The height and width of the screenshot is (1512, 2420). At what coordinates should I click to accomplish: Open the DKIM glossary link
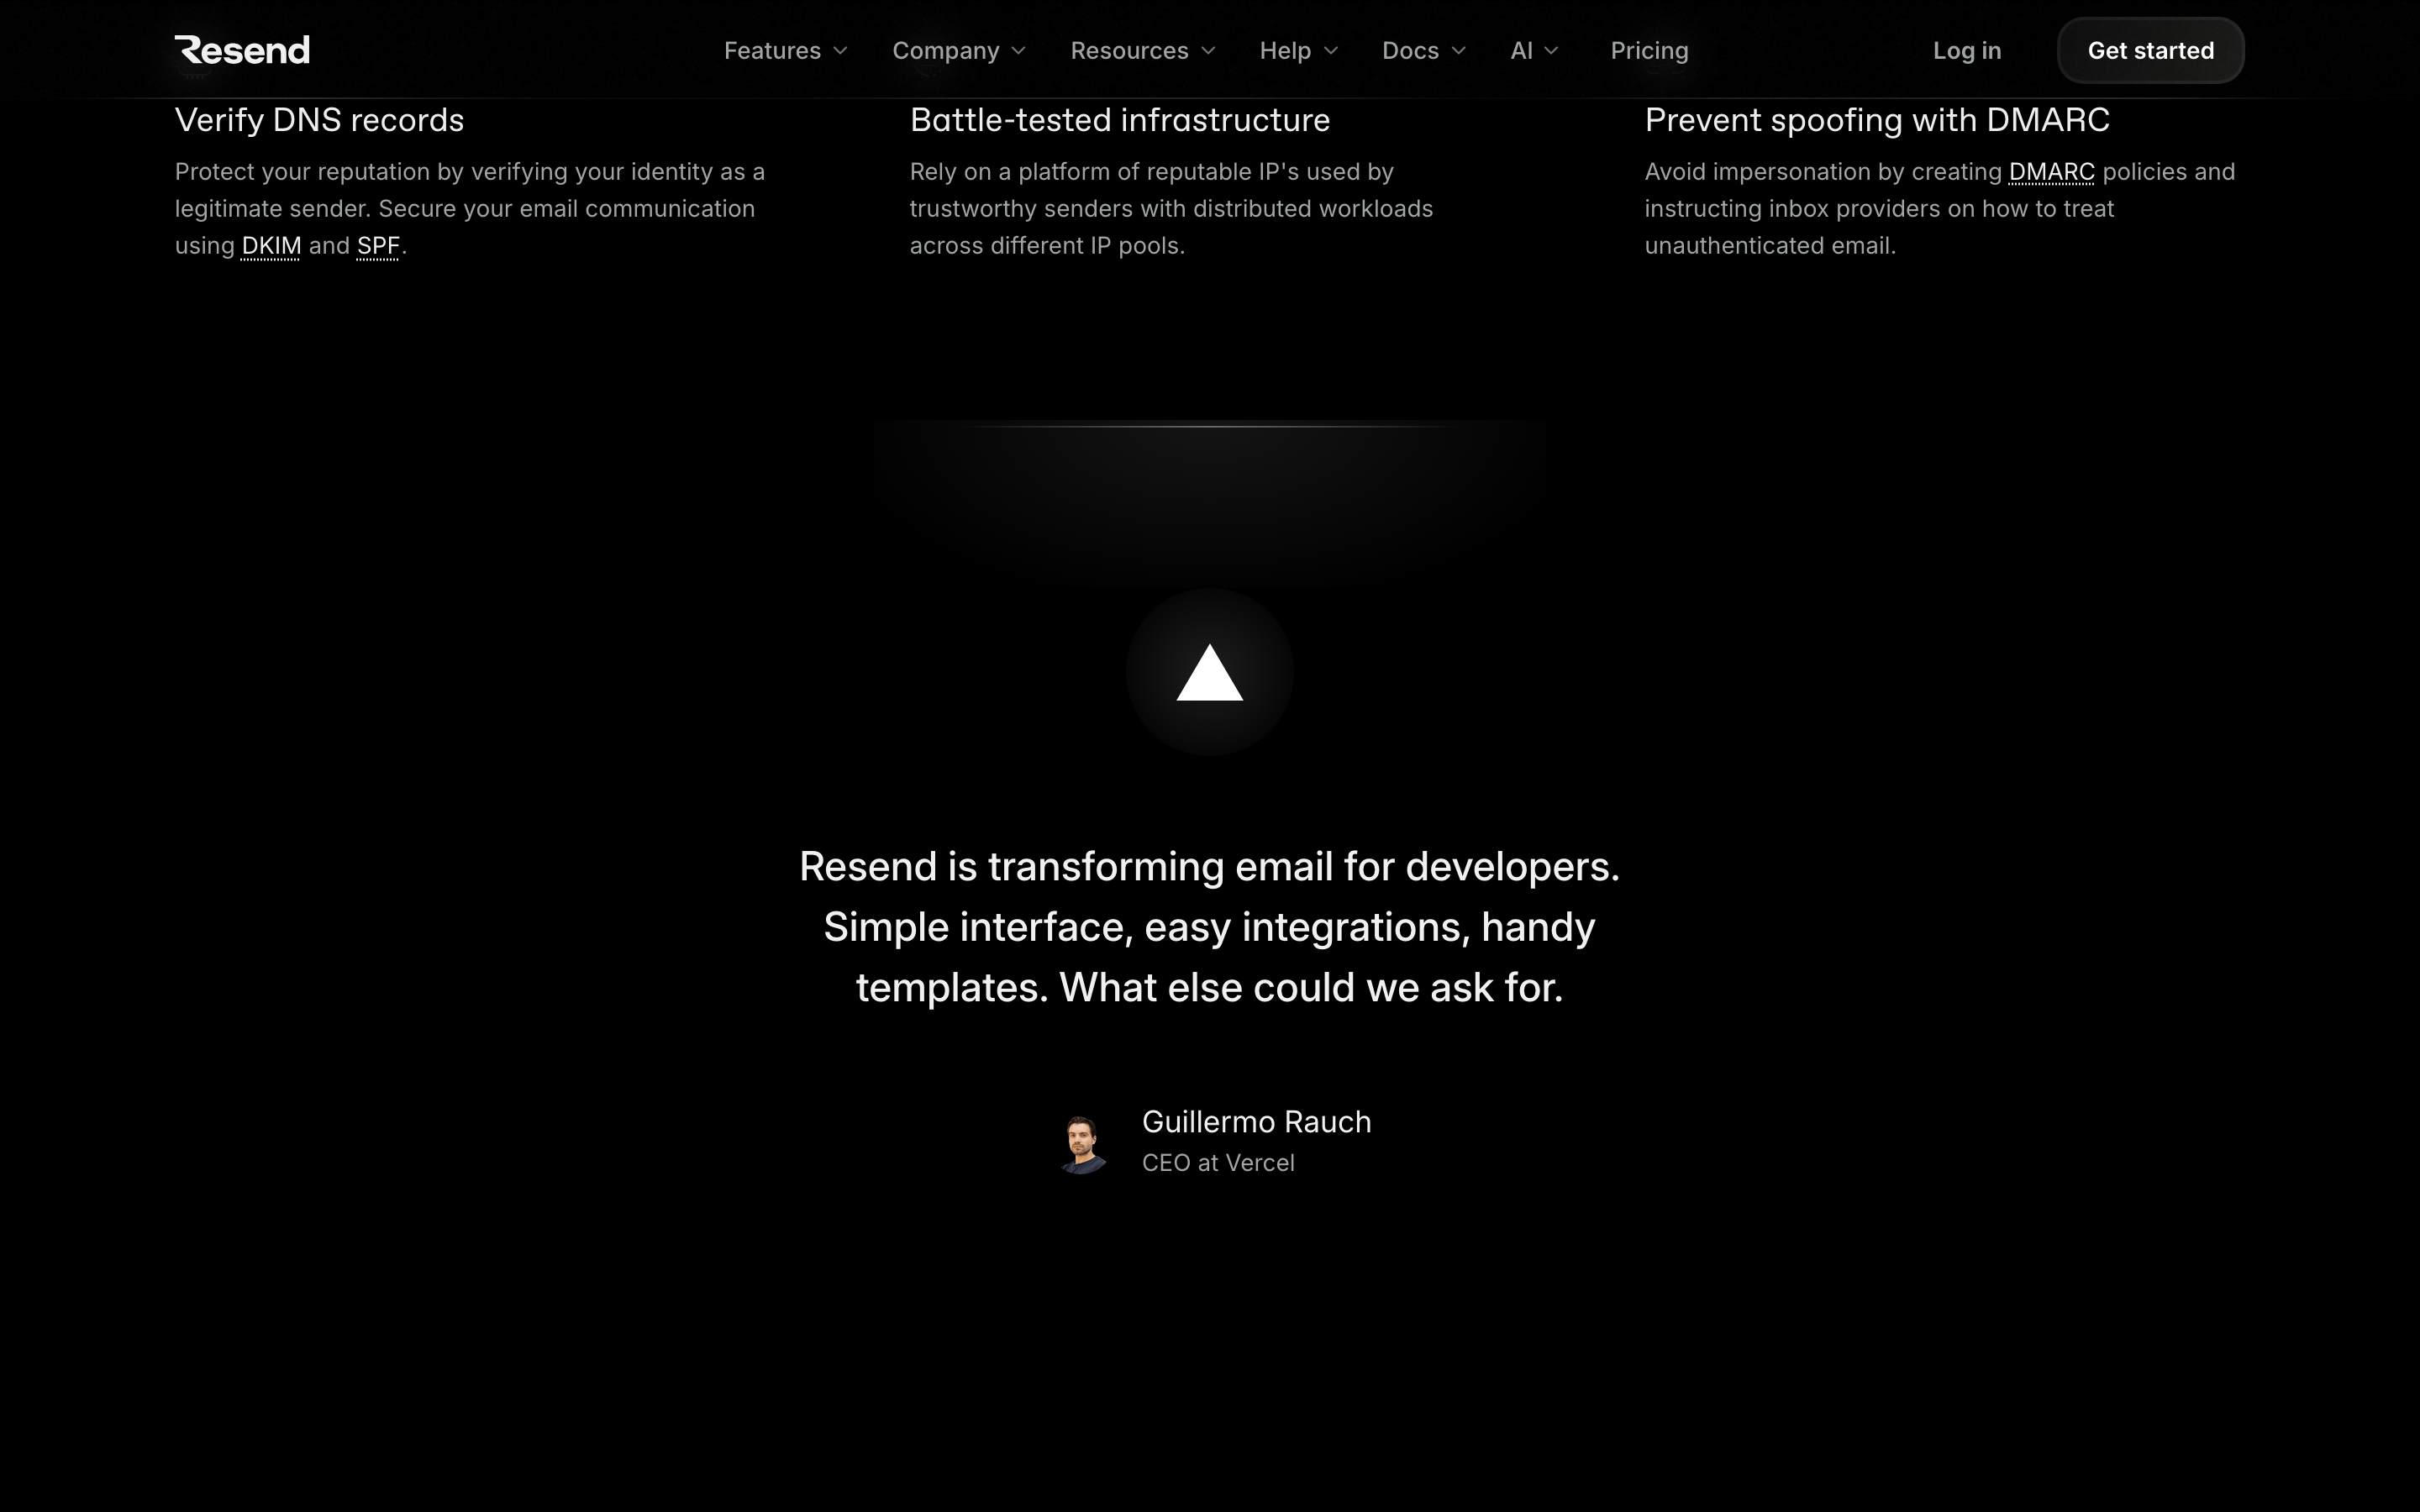tap(271, 246)
